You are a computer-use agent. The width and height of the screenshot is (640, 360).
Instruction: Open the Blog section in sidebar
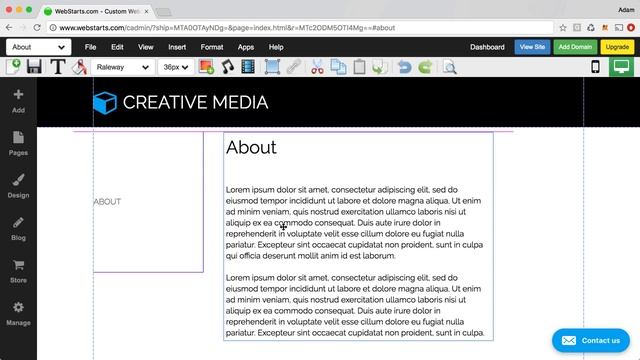point(18,229)
